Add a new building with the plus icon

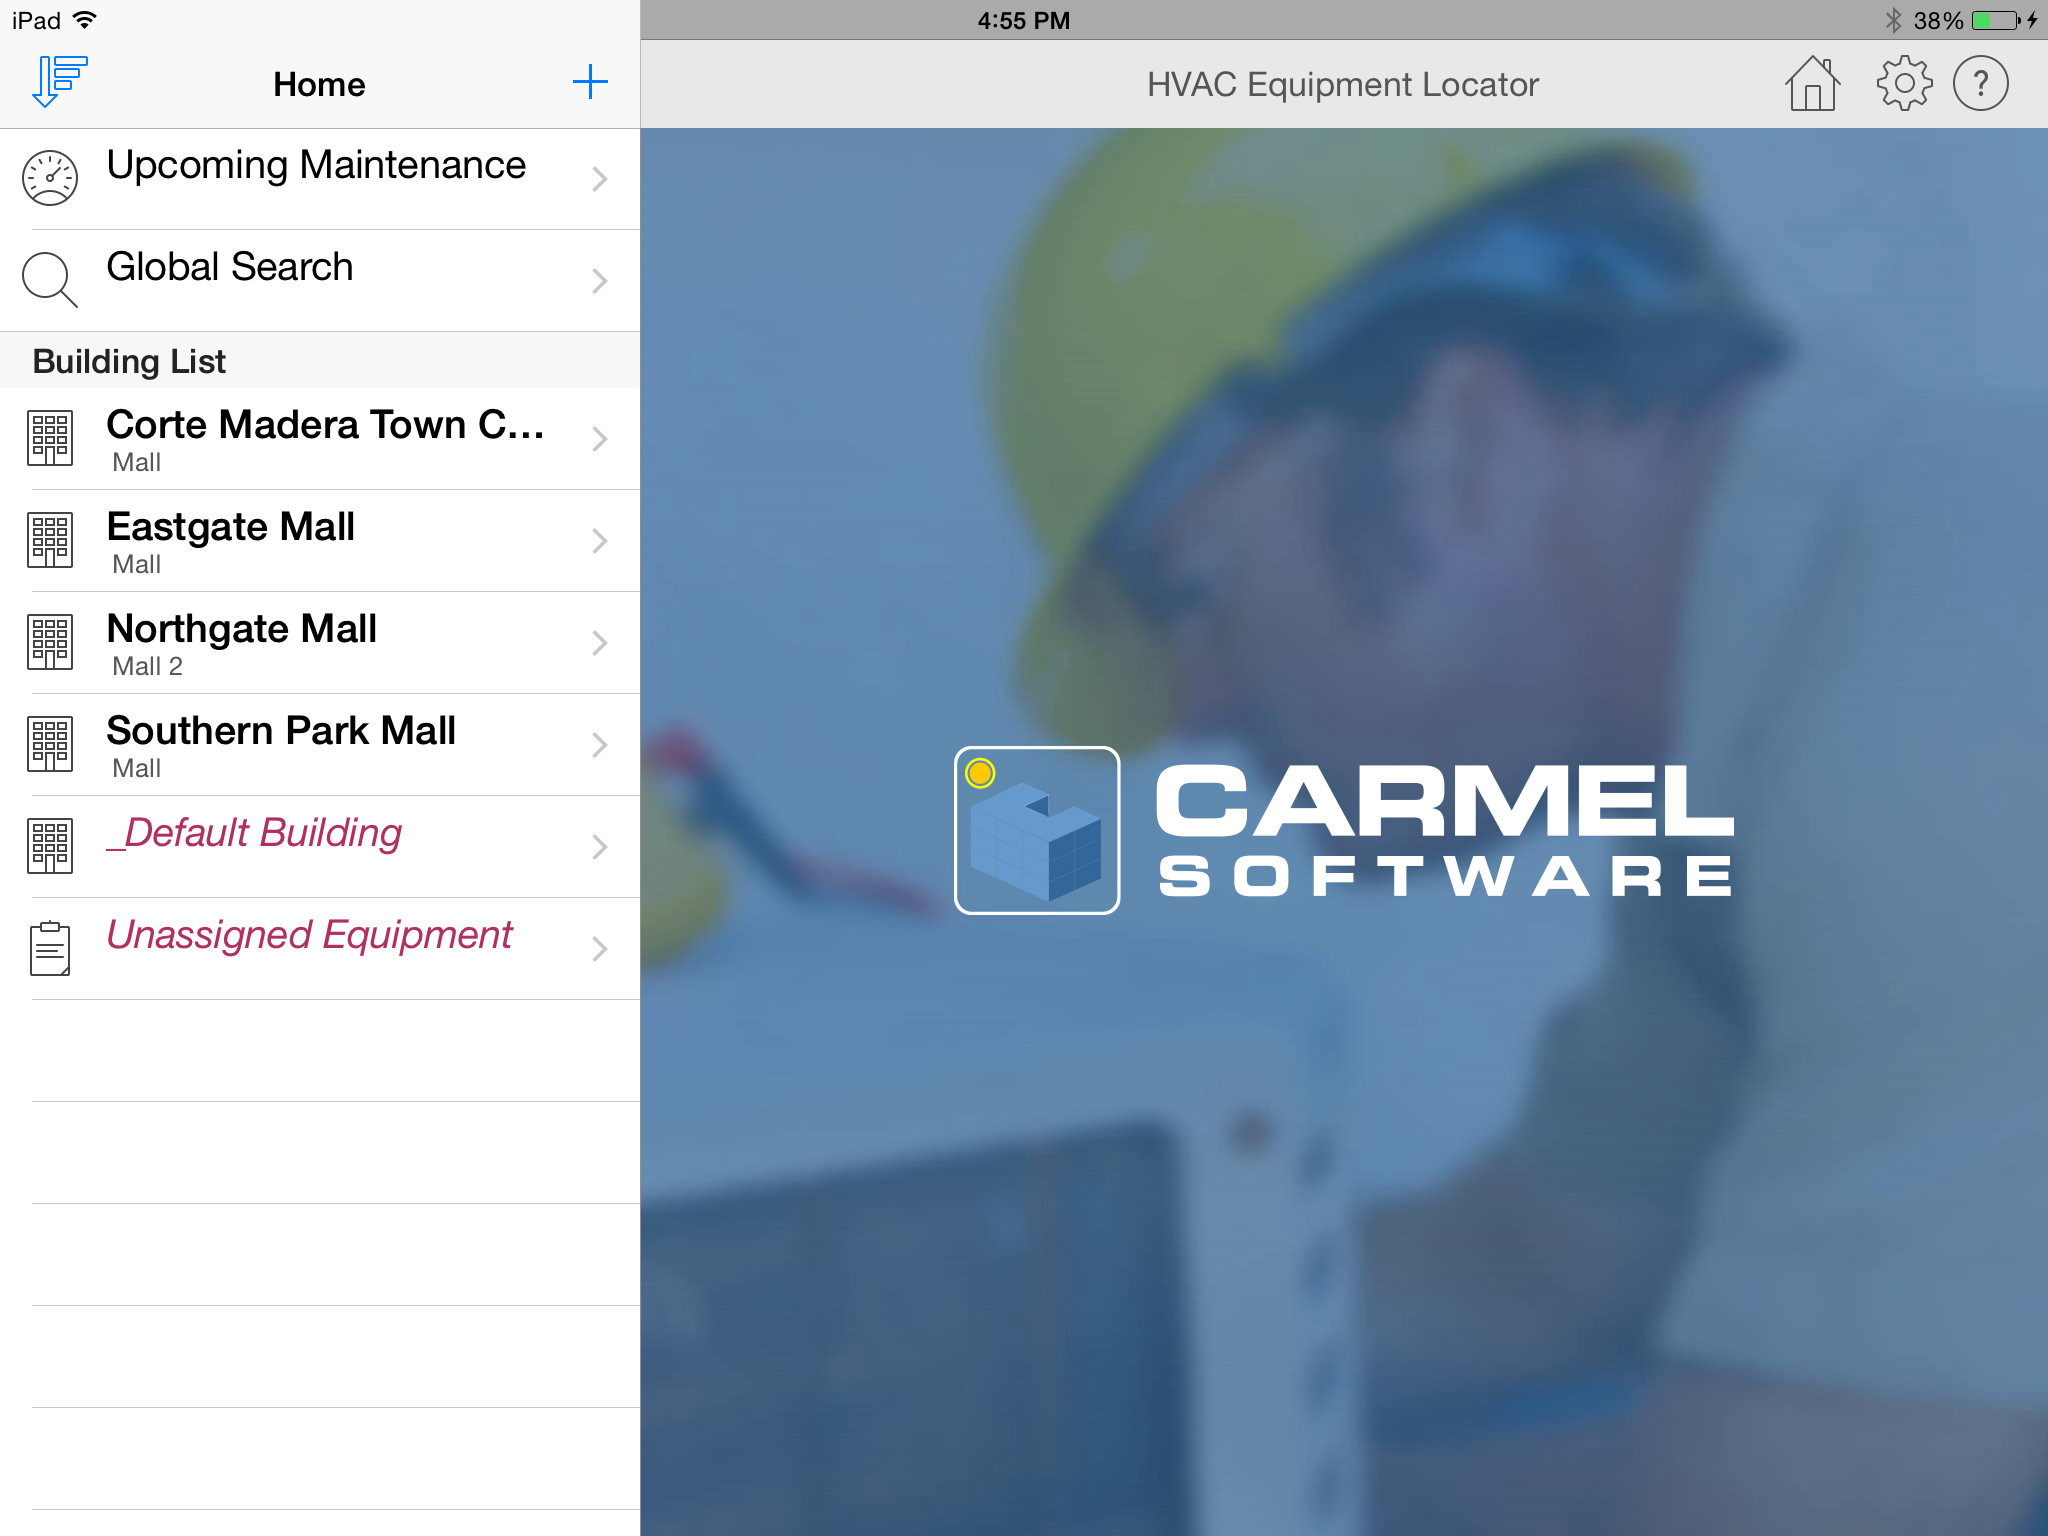590,82
